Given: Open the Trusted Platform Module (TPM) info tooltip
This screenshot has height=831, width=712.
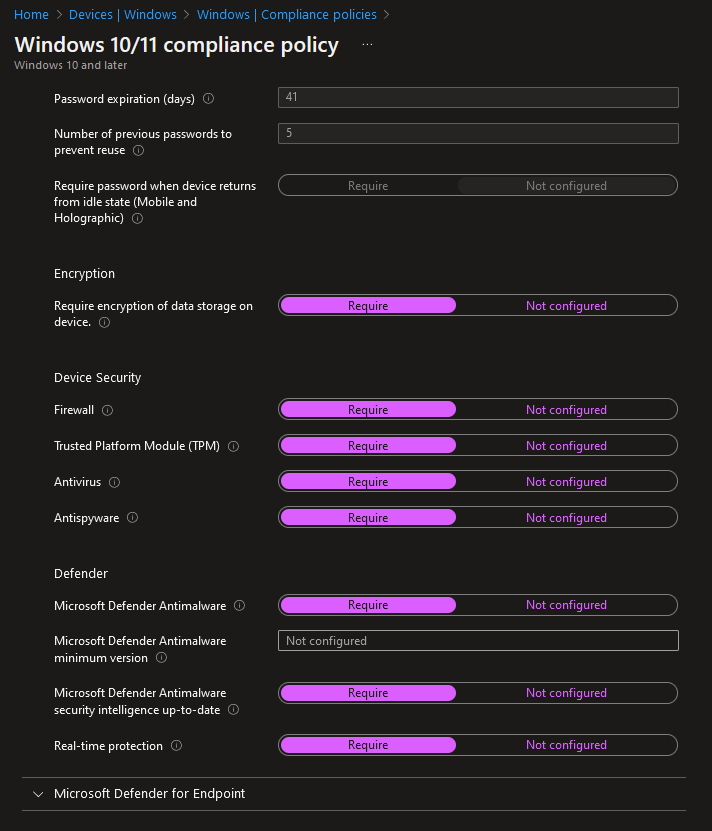Looking at the screenshot, I should click(233, 446).
